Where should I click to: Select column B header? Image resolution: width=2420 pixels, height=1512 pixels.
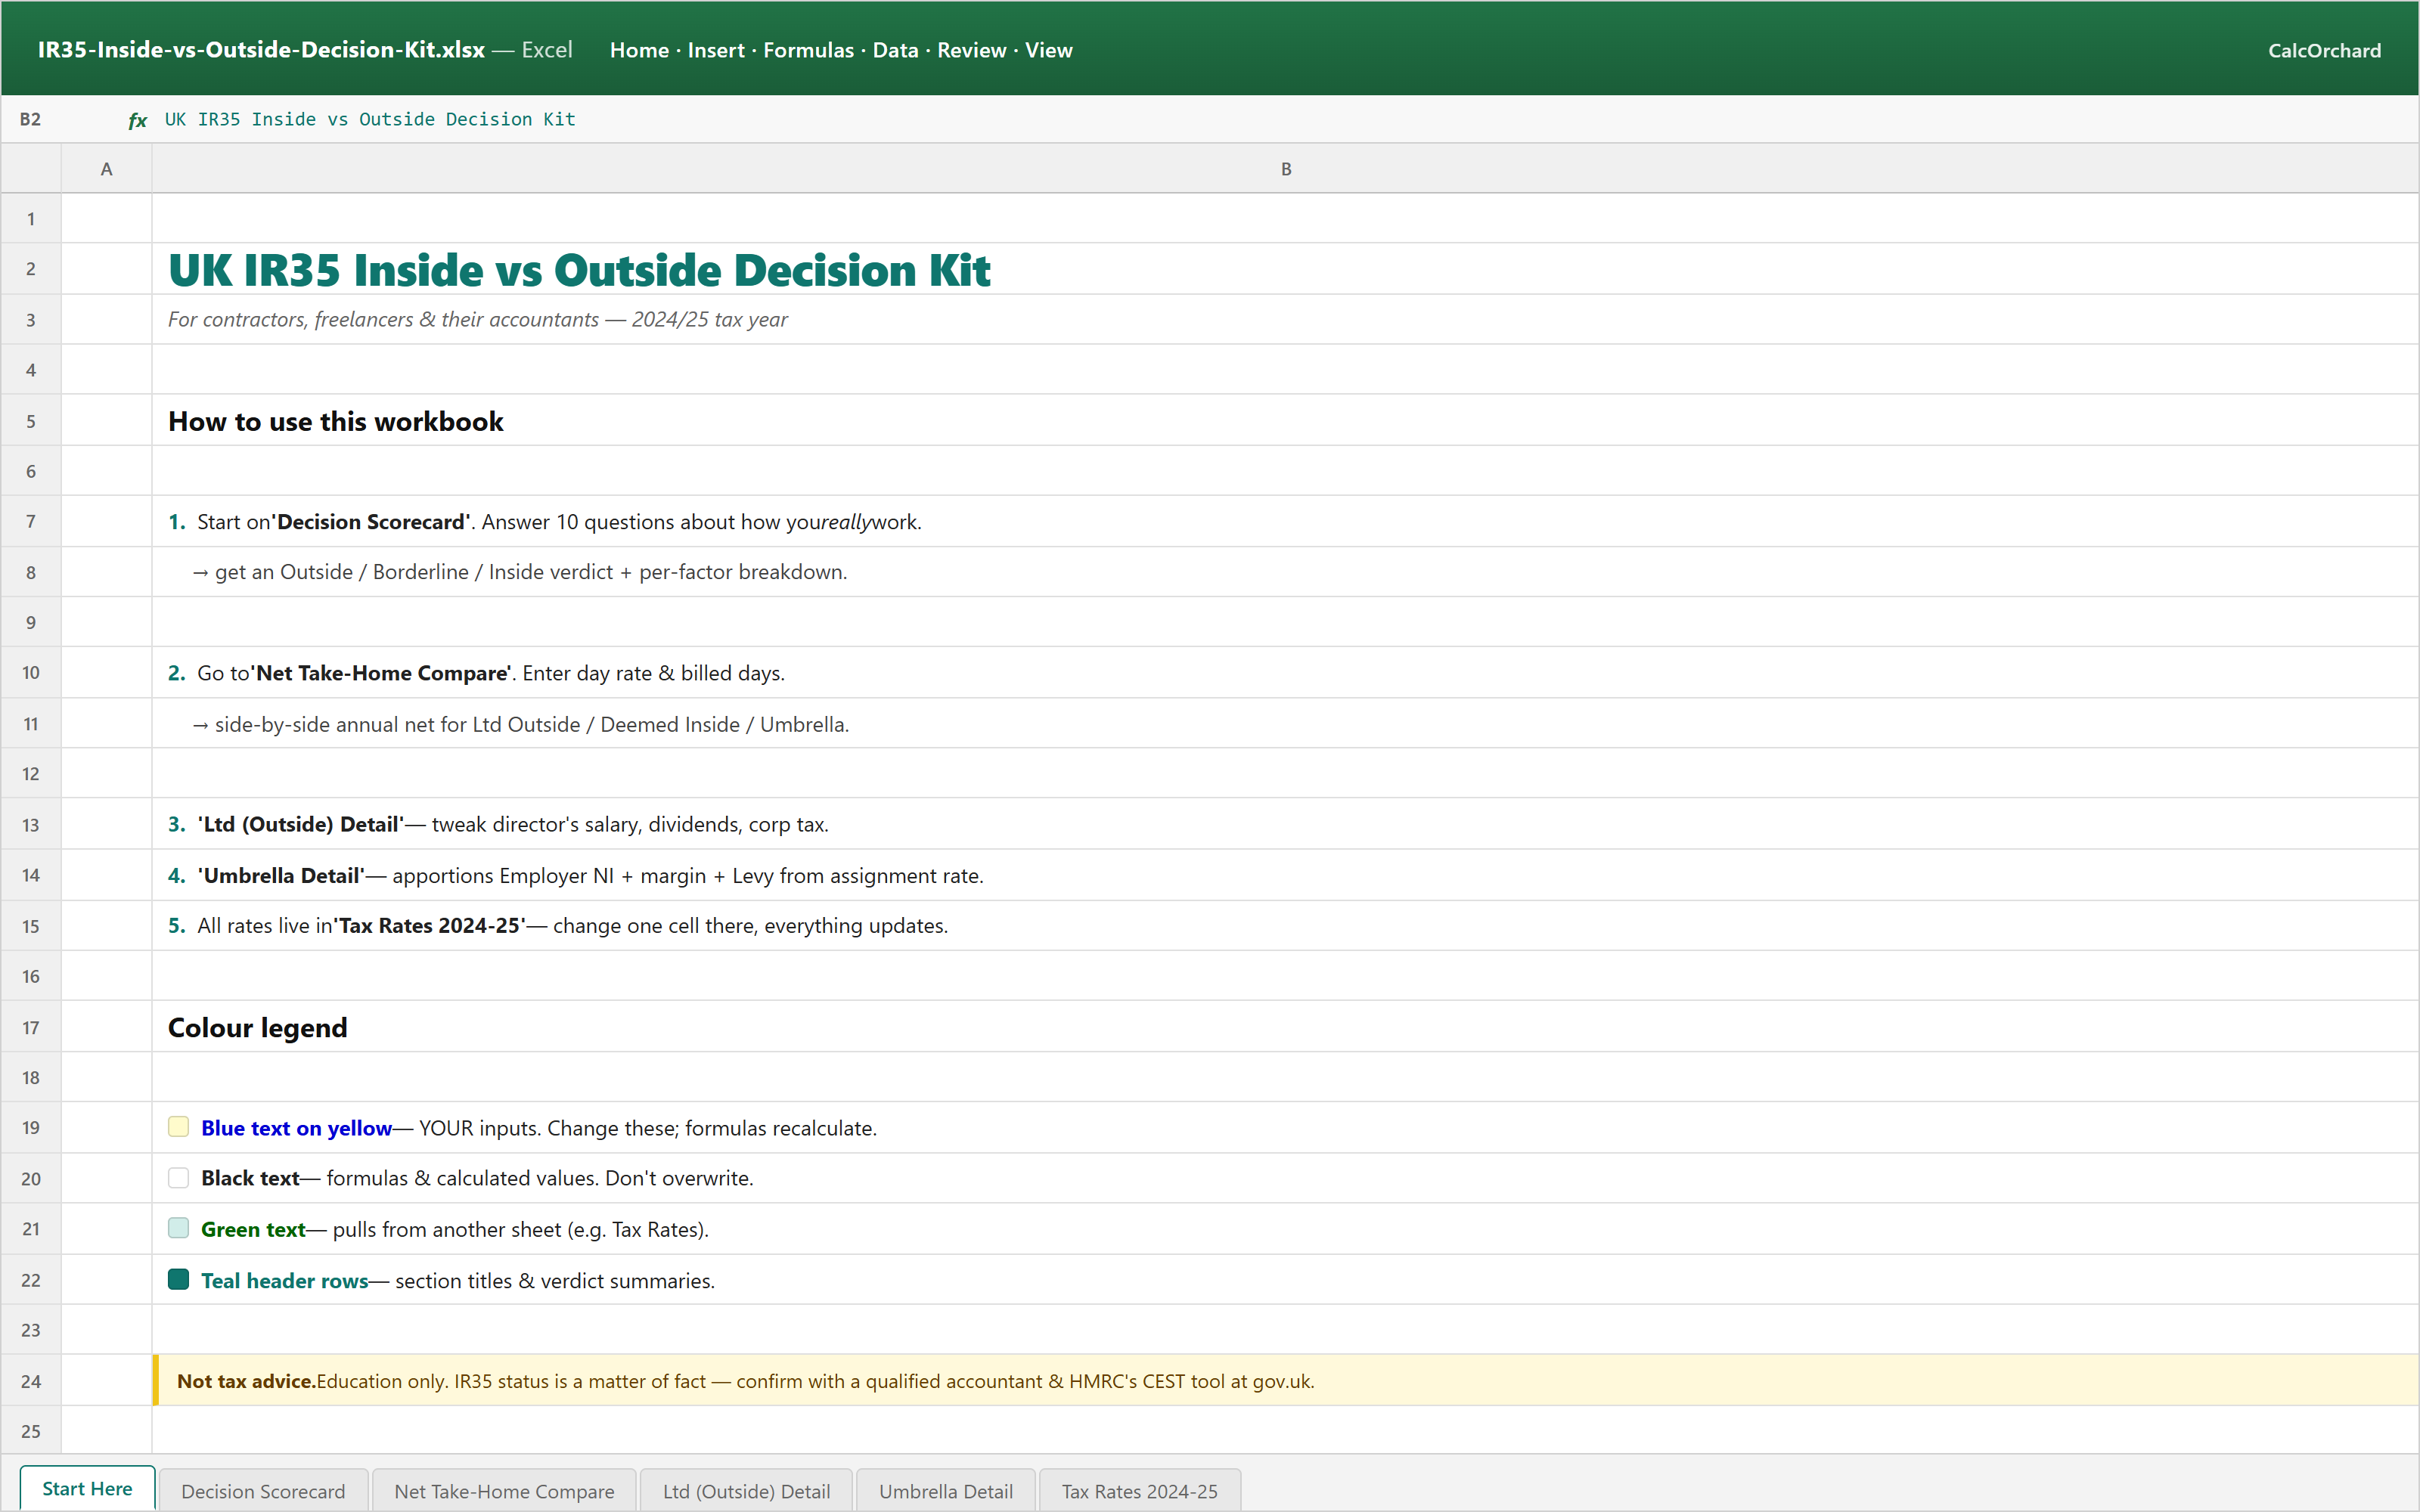[x=1286, y=169]
